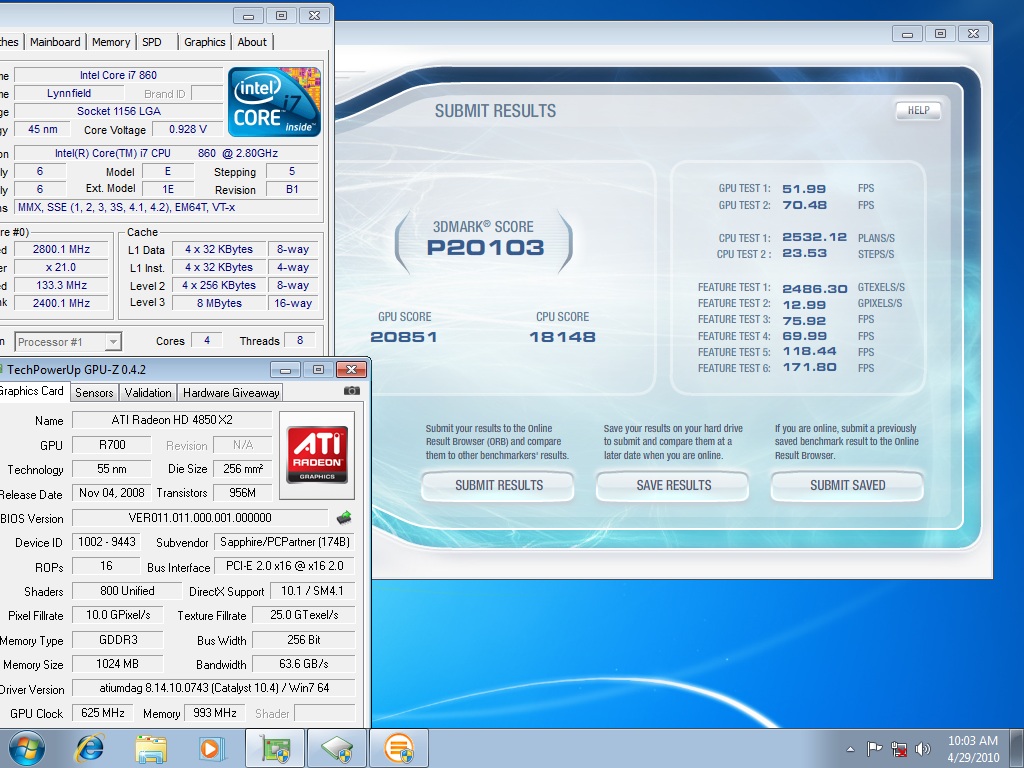This screenshot has height=768, width=1024.
Task: Open Windows Explorer folder in taskbar
Action: point(151,748)
